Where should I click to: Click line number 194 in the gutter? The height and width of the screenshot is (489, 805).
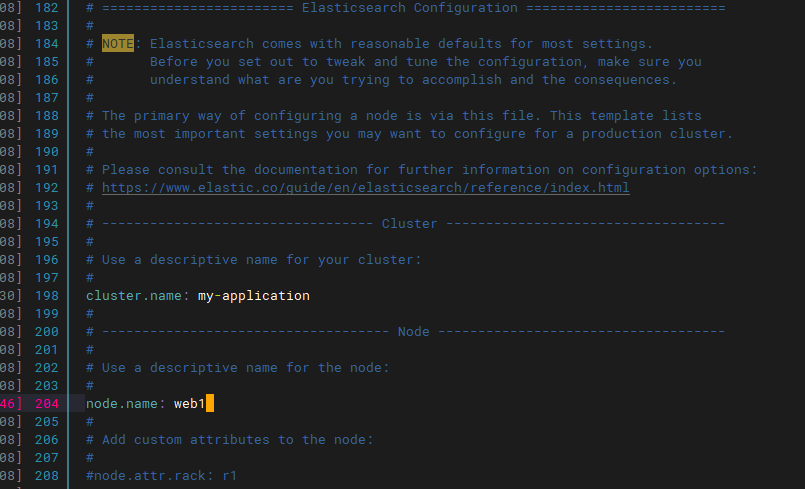(x=47, y=223)
